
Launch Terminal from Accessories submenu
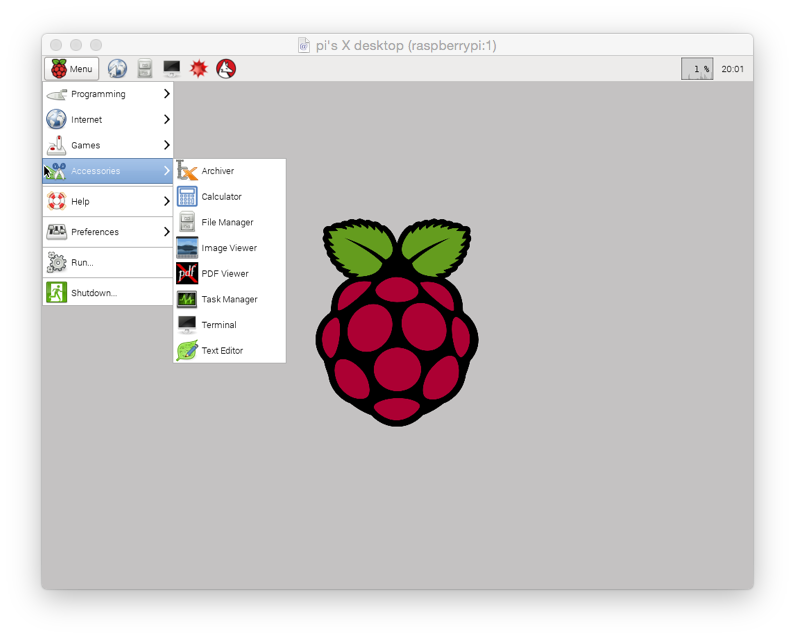tap(230, 325)
